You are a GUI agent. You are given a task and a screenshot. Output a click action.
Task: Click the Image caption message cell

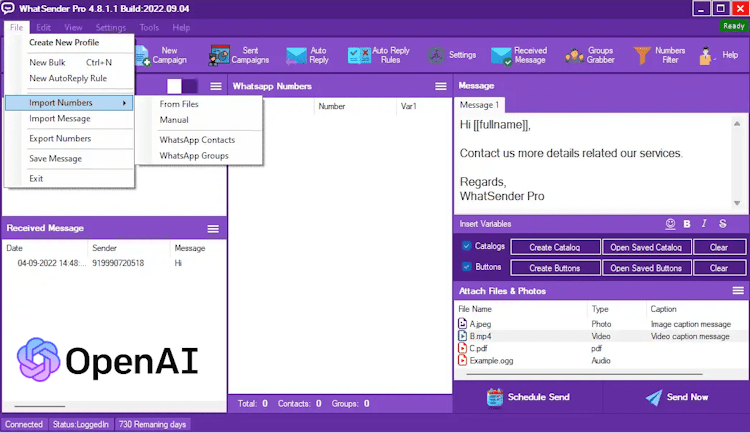(x=691, y=324)
